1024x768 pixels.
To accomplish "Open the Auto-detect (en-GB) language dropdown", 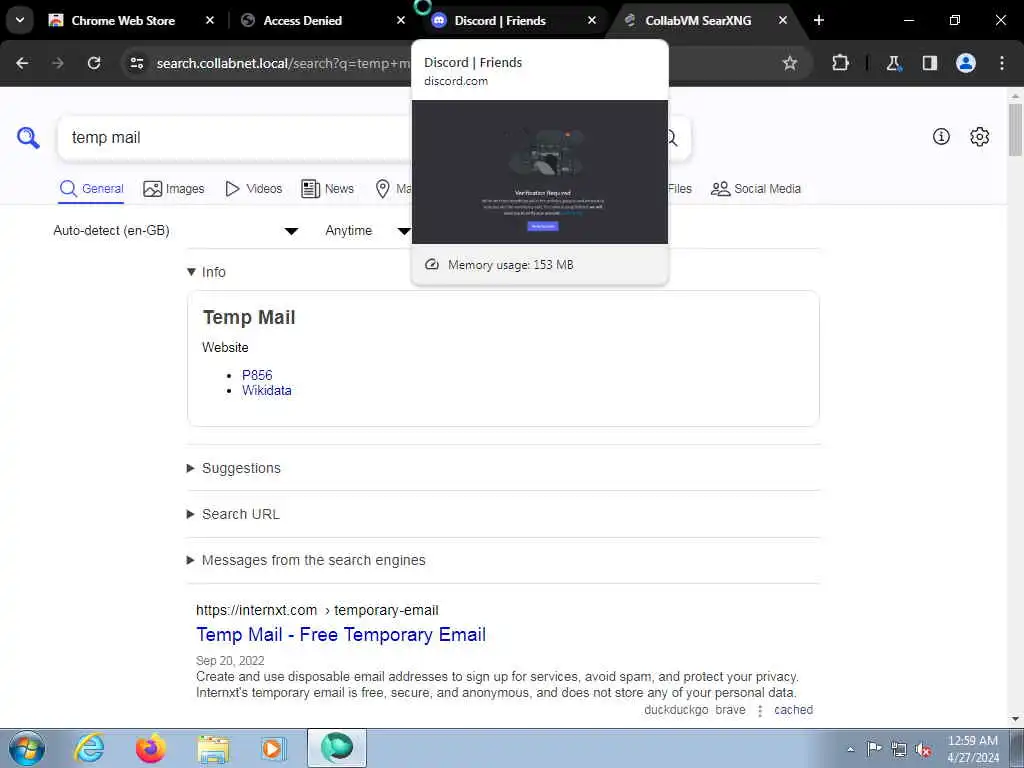I will click(x=176, y=231).
